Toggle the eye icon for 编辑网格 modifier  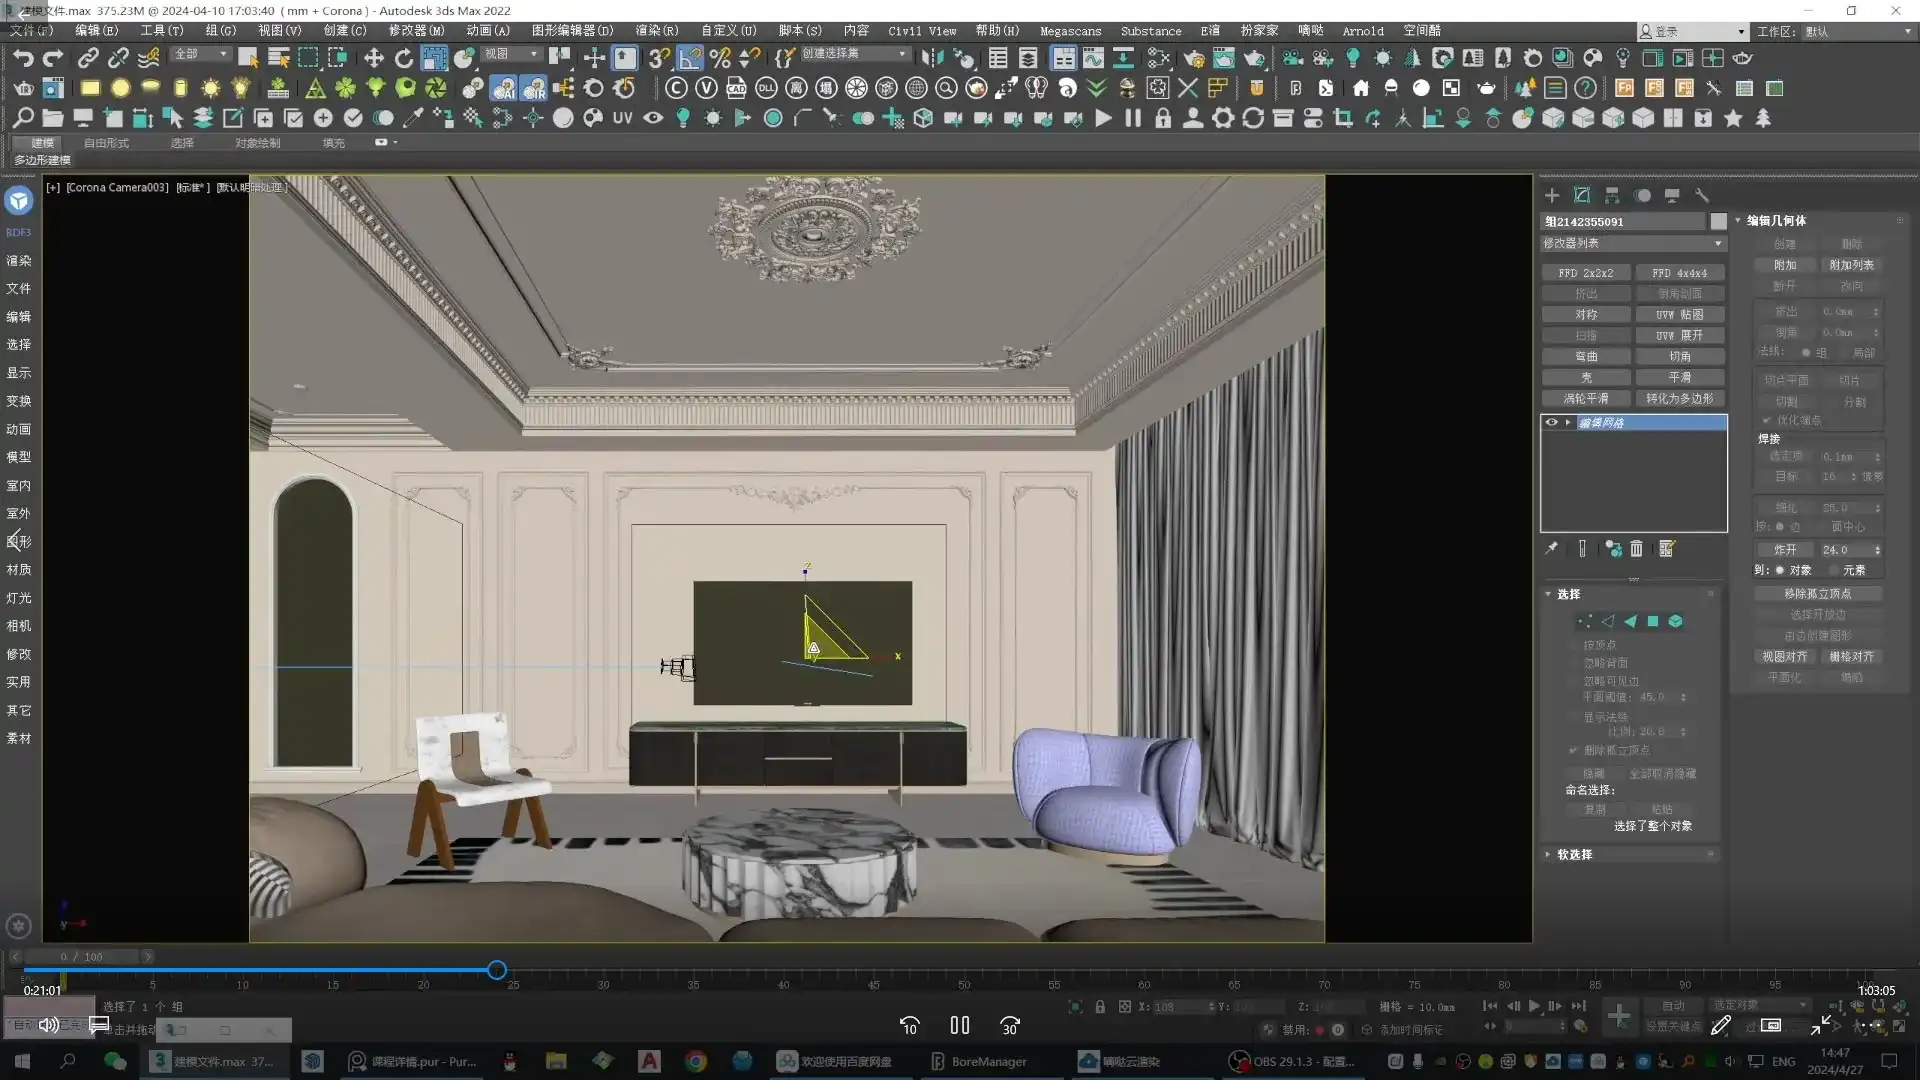1552,422
